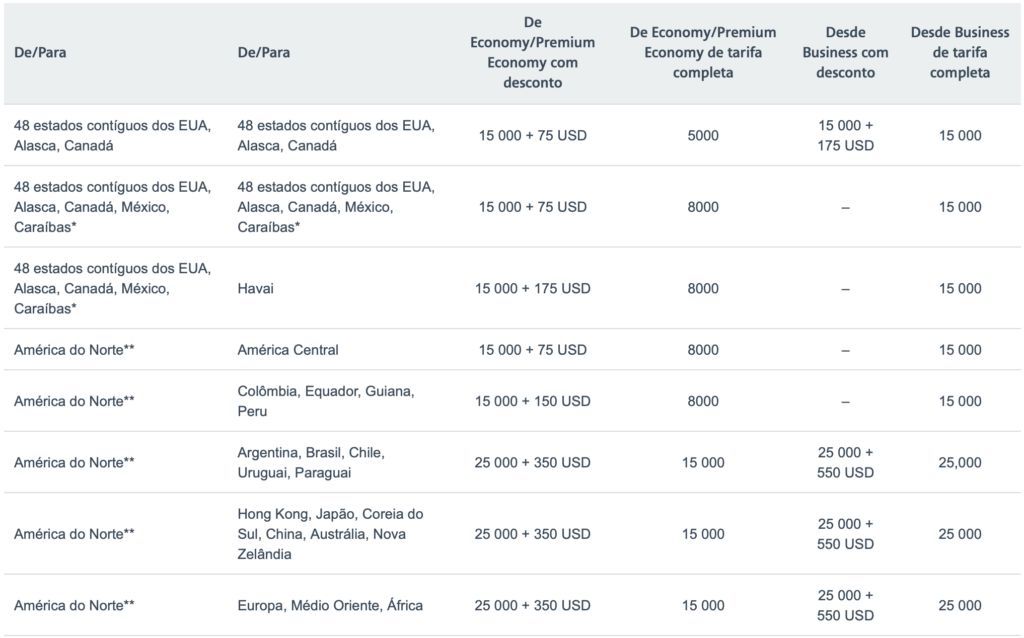Select the 15 000 + 150 USD price
Viewport: 1024px width, 638px height.
pos(532,401)
